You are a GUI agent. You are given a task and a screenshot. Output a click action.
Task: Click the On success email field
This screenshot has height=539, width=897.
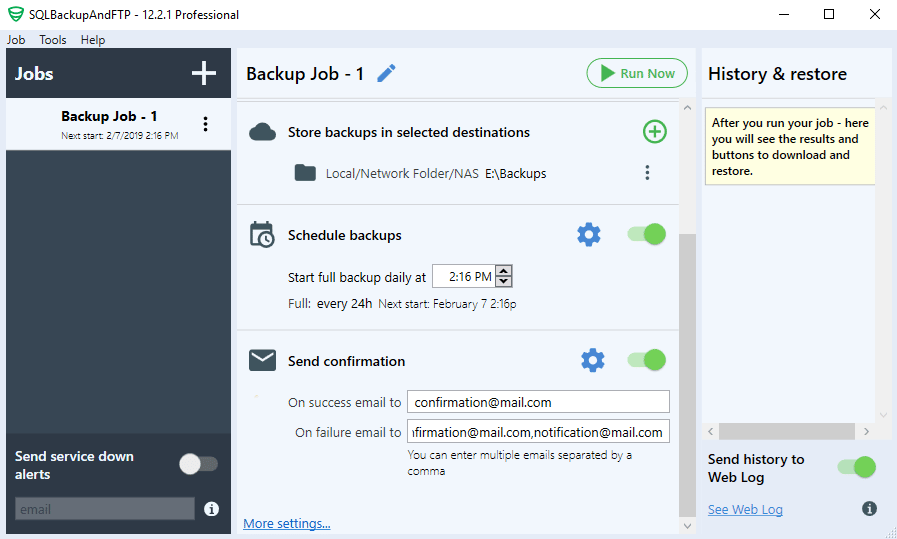point(538,402)
